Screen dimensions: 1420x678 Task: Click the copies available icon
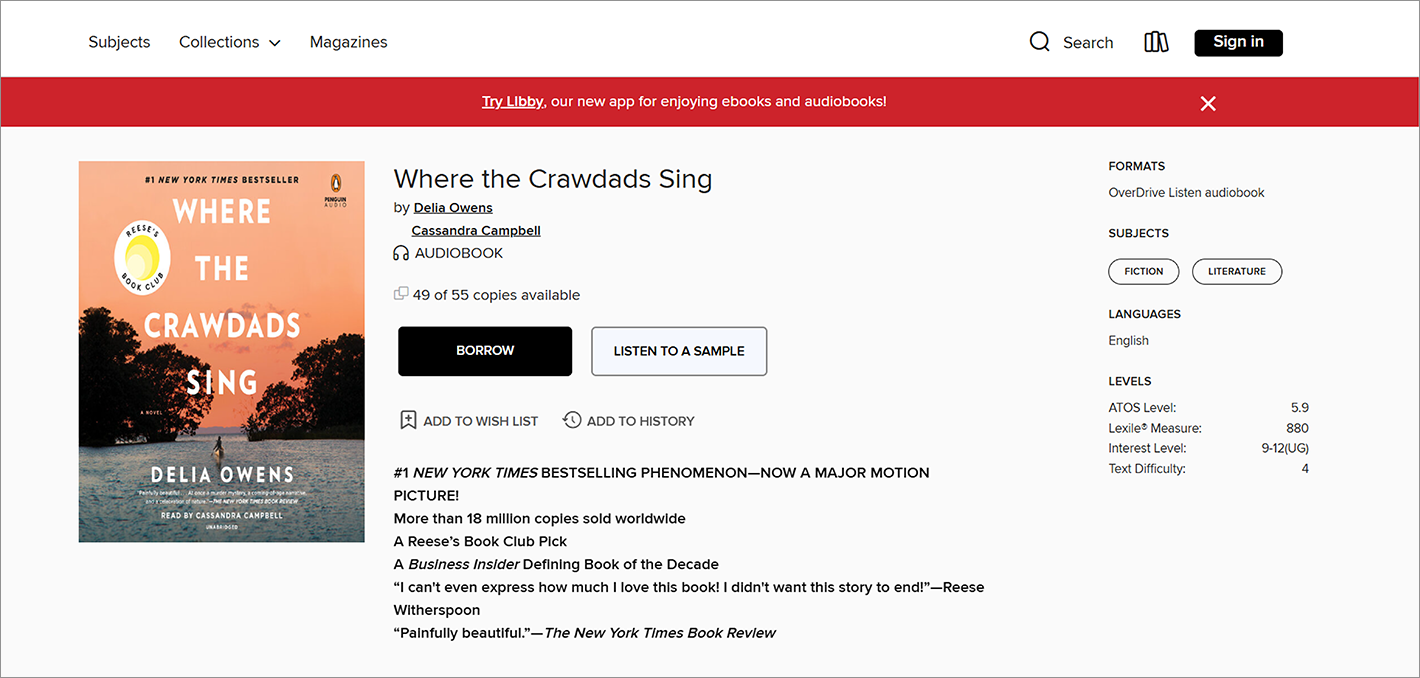[x=401, y=294]
